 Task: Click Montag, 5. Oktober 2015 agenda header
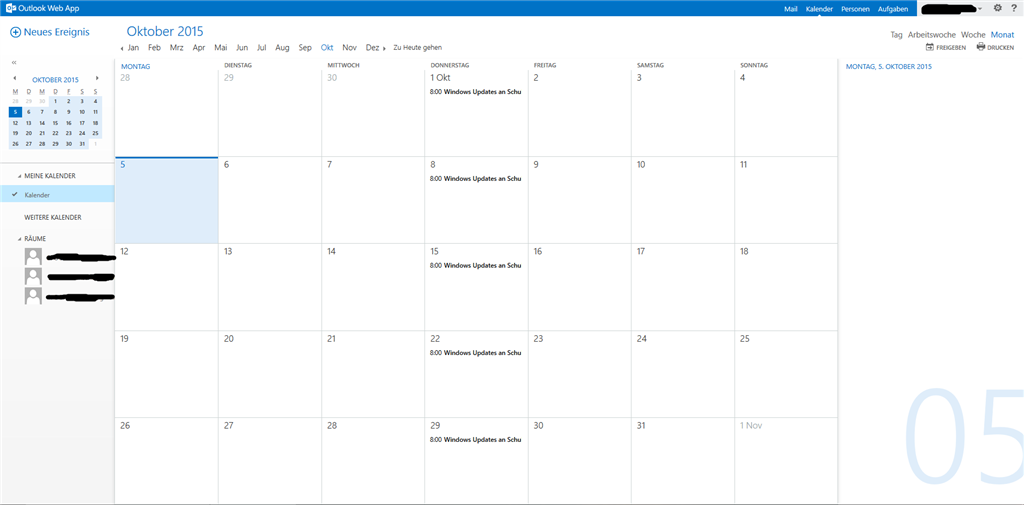[x=889, y=67]
